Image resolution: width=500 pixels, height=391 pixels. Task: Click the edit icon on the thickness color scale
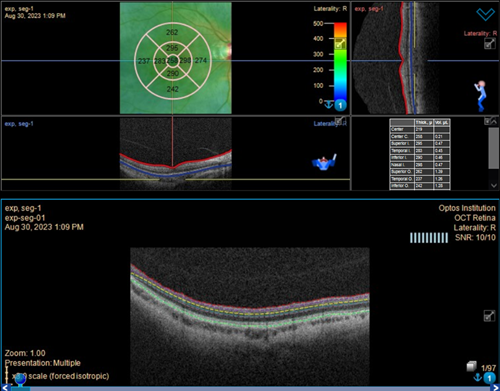340,44
